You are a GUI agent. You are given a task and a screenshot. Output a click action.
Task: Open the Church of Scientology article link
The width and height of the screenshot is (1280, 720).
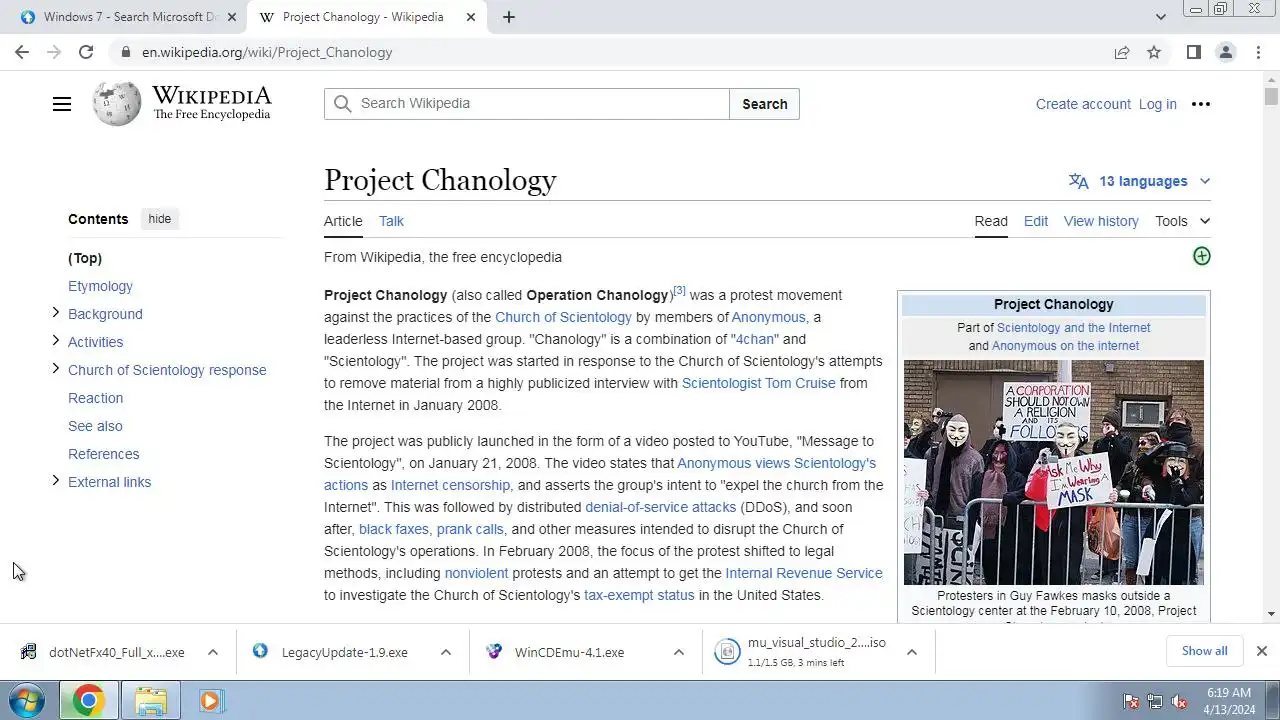pos(563,317)
